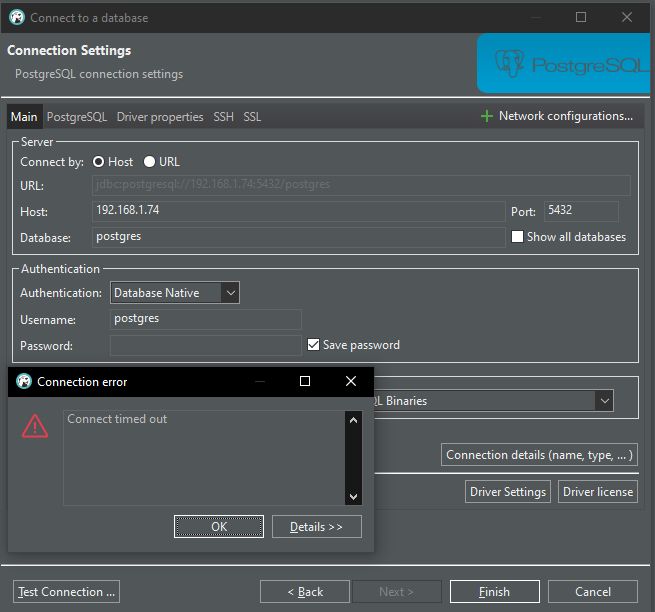Select the Host radio button
The image size is (655, 612).
click(99, 162)
